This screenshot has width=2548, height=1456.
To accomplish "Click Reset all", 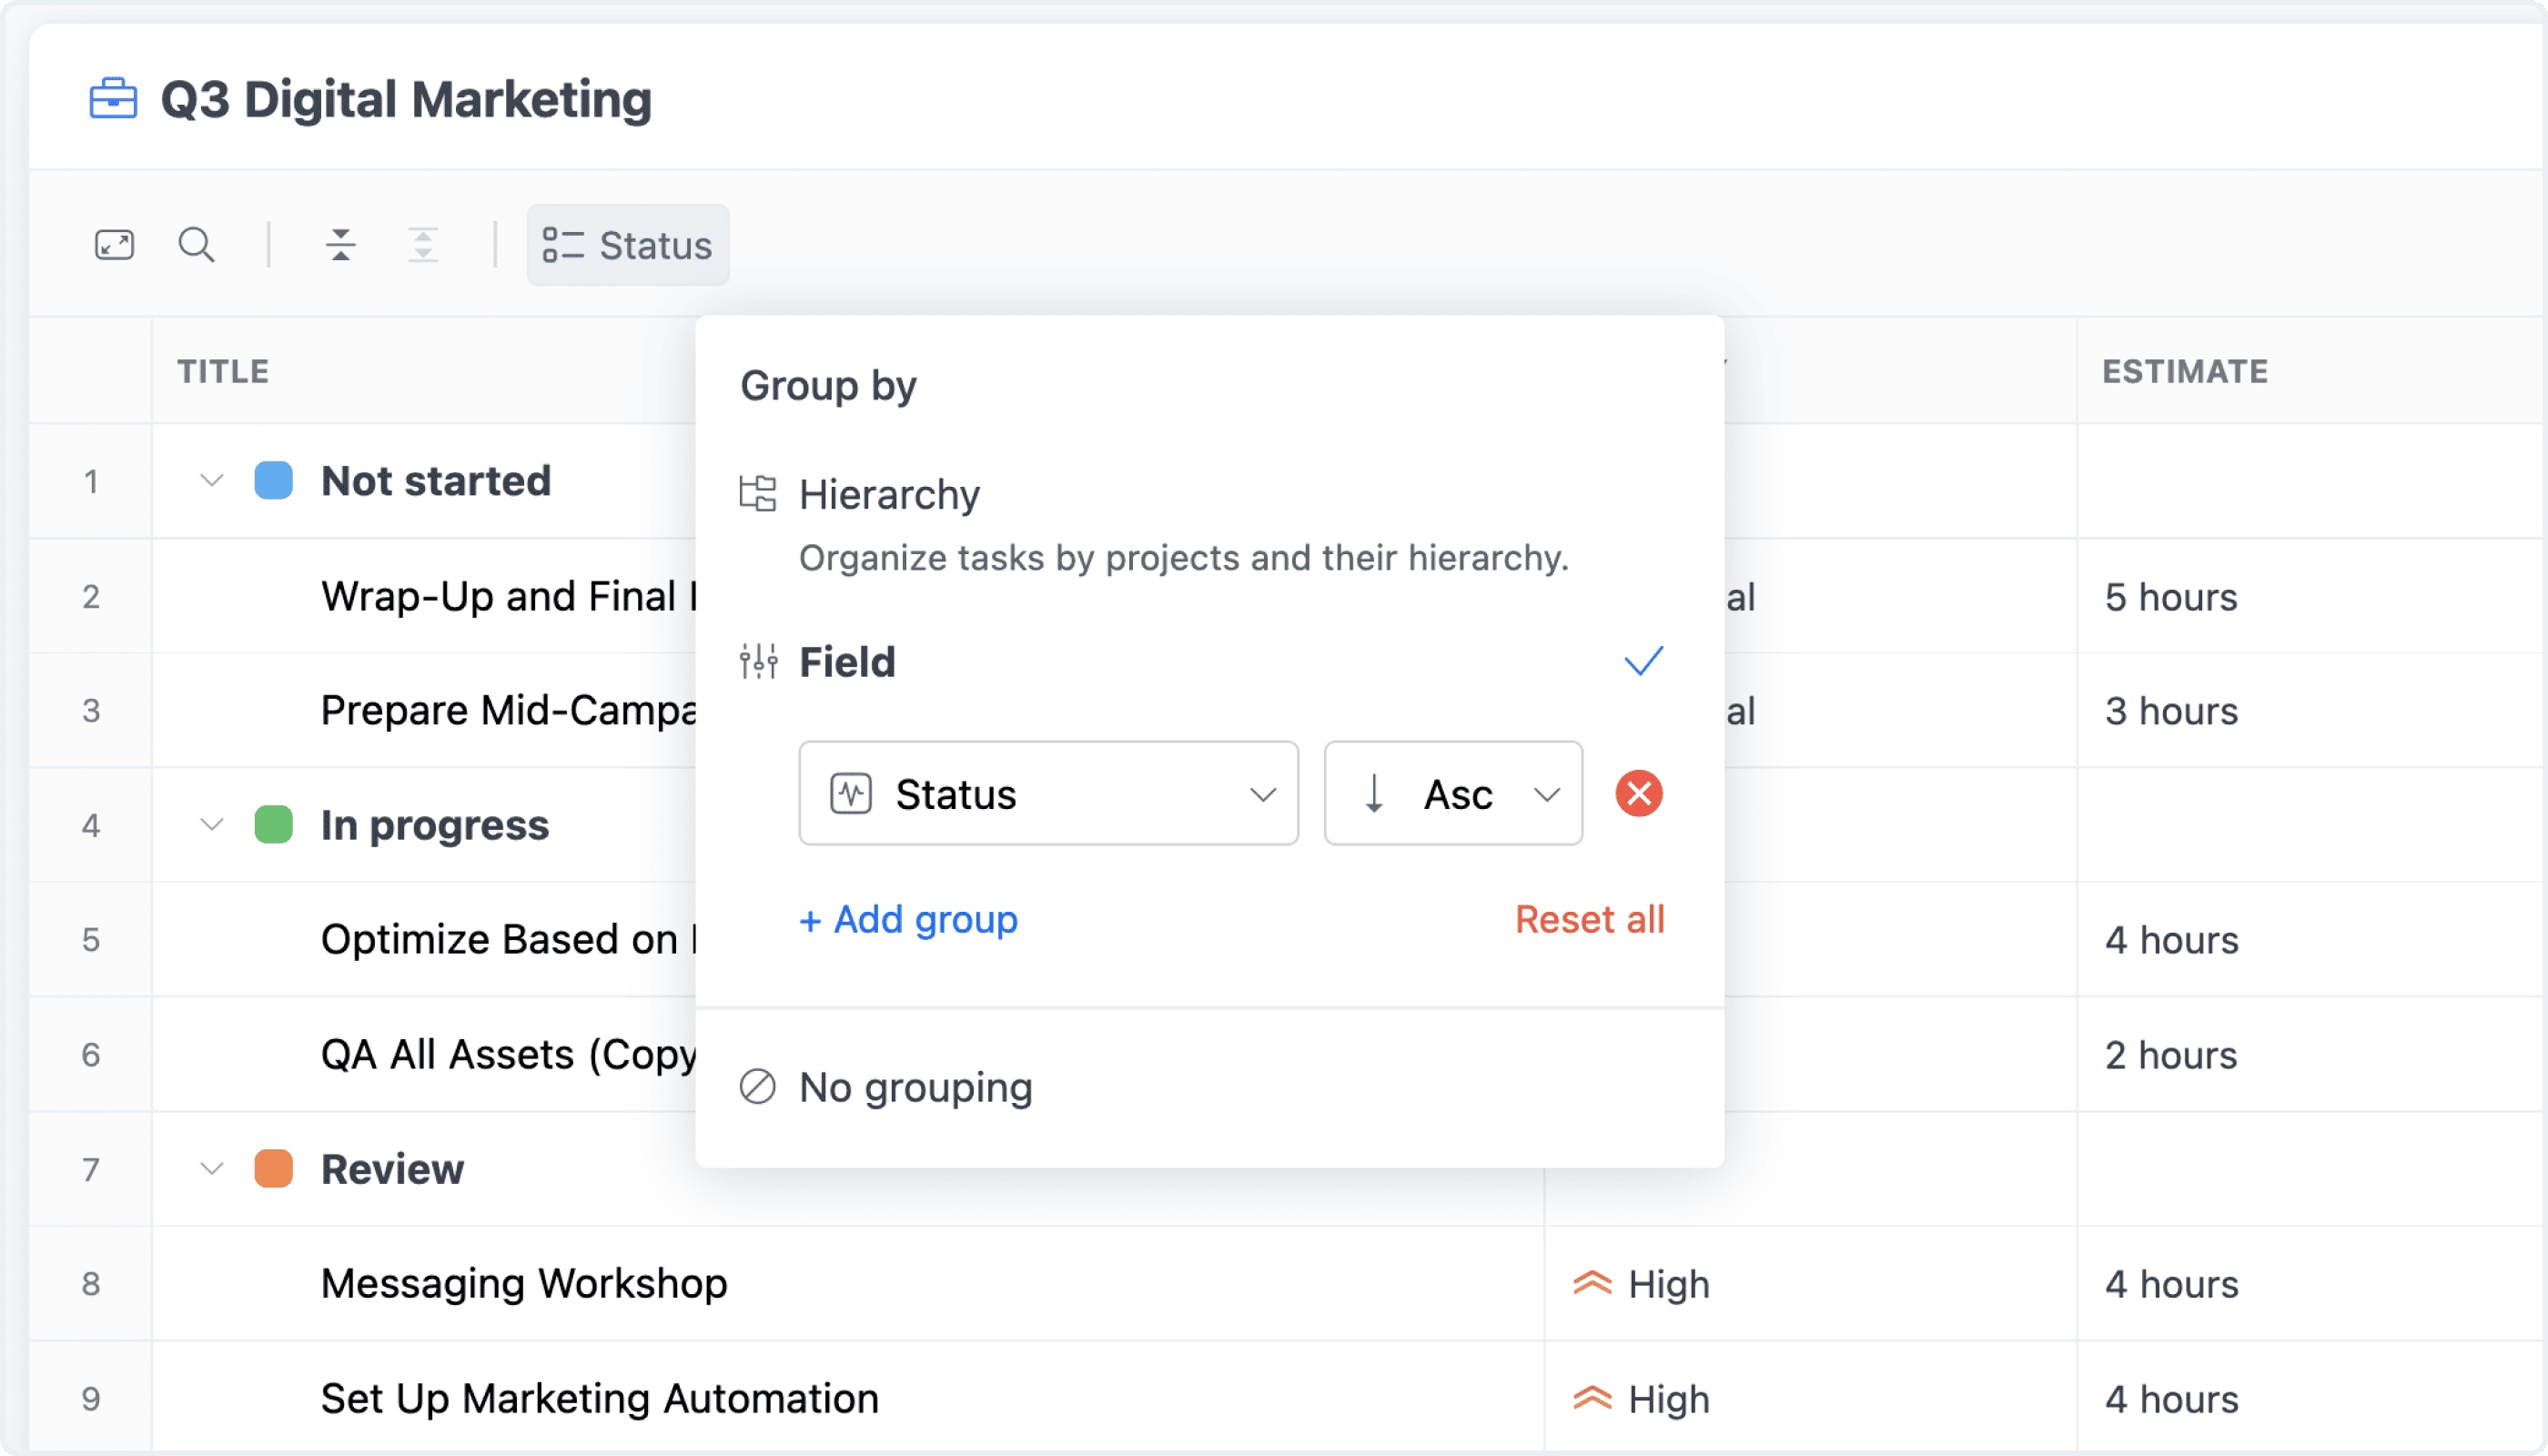I will [1589, 919].
